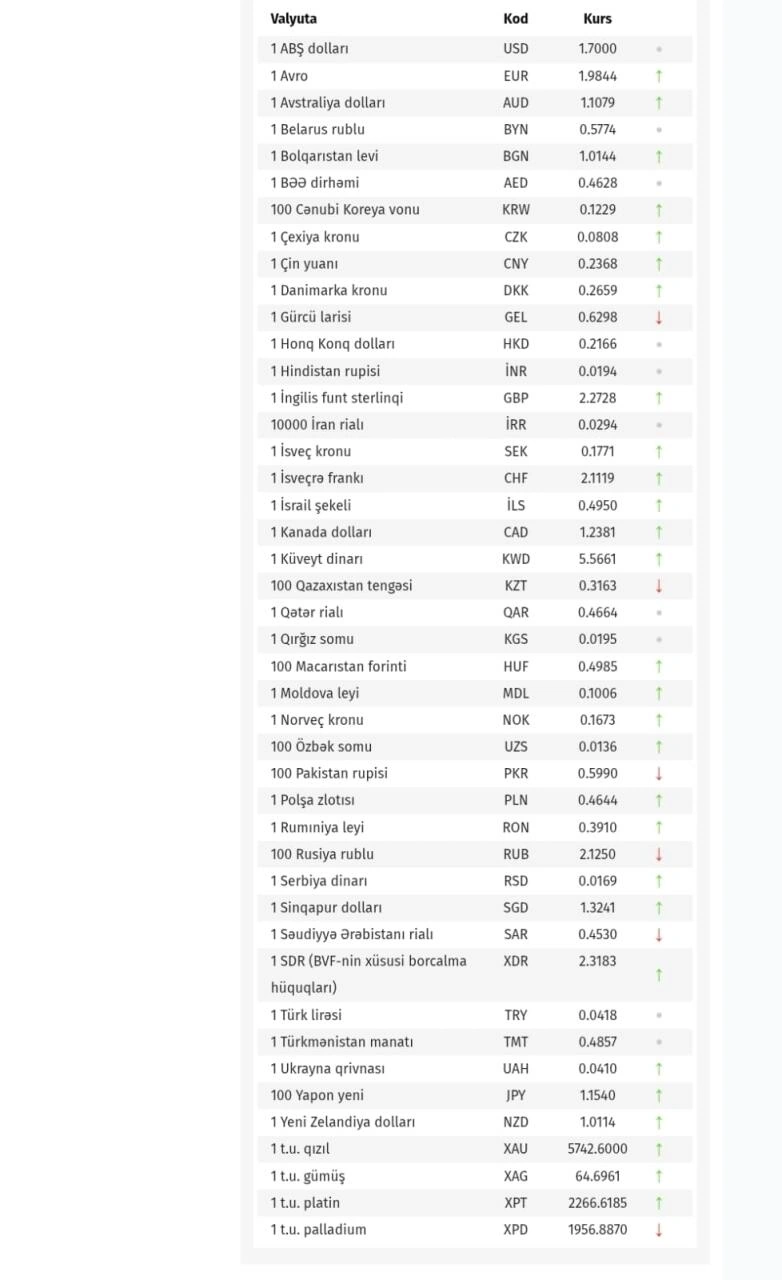The width and height of the screenshot is (782, 1280).
Task: Click the green up arrow in SDR row
Action: pyautogui.click(x=658, y=975)
